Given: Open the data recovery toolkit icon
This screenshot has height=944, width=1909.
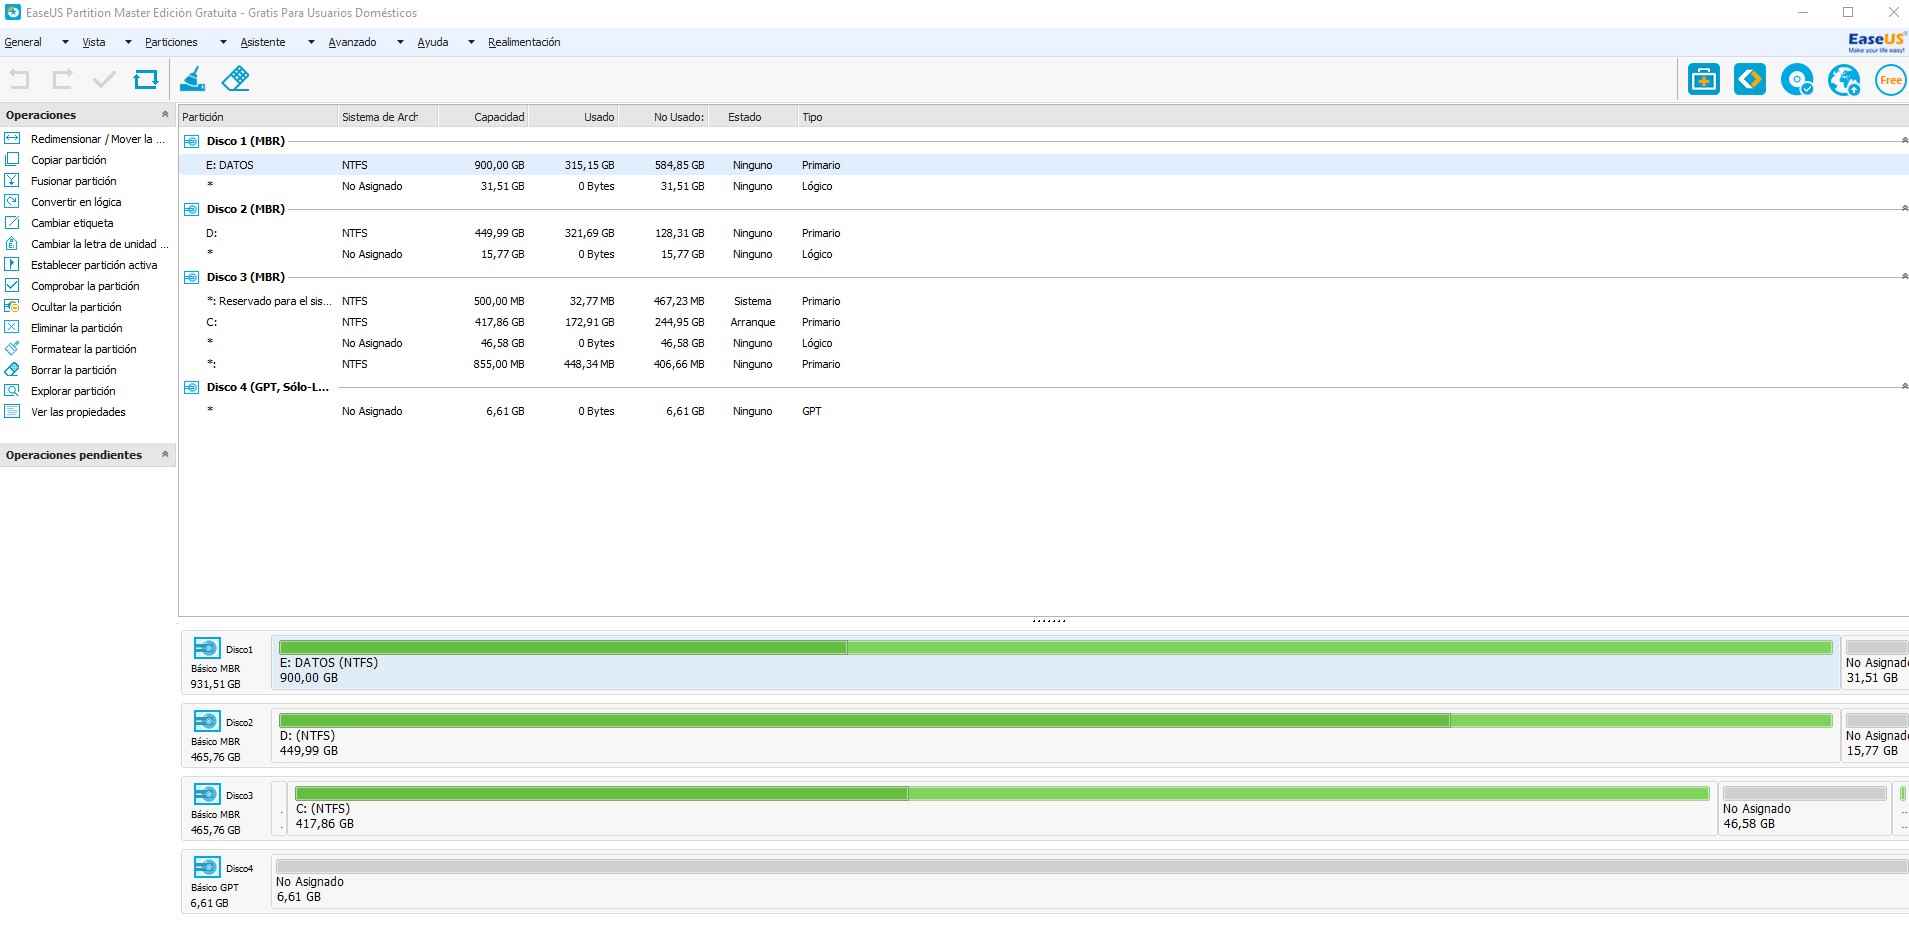Looking at the screenshot, I should 1703,80.
